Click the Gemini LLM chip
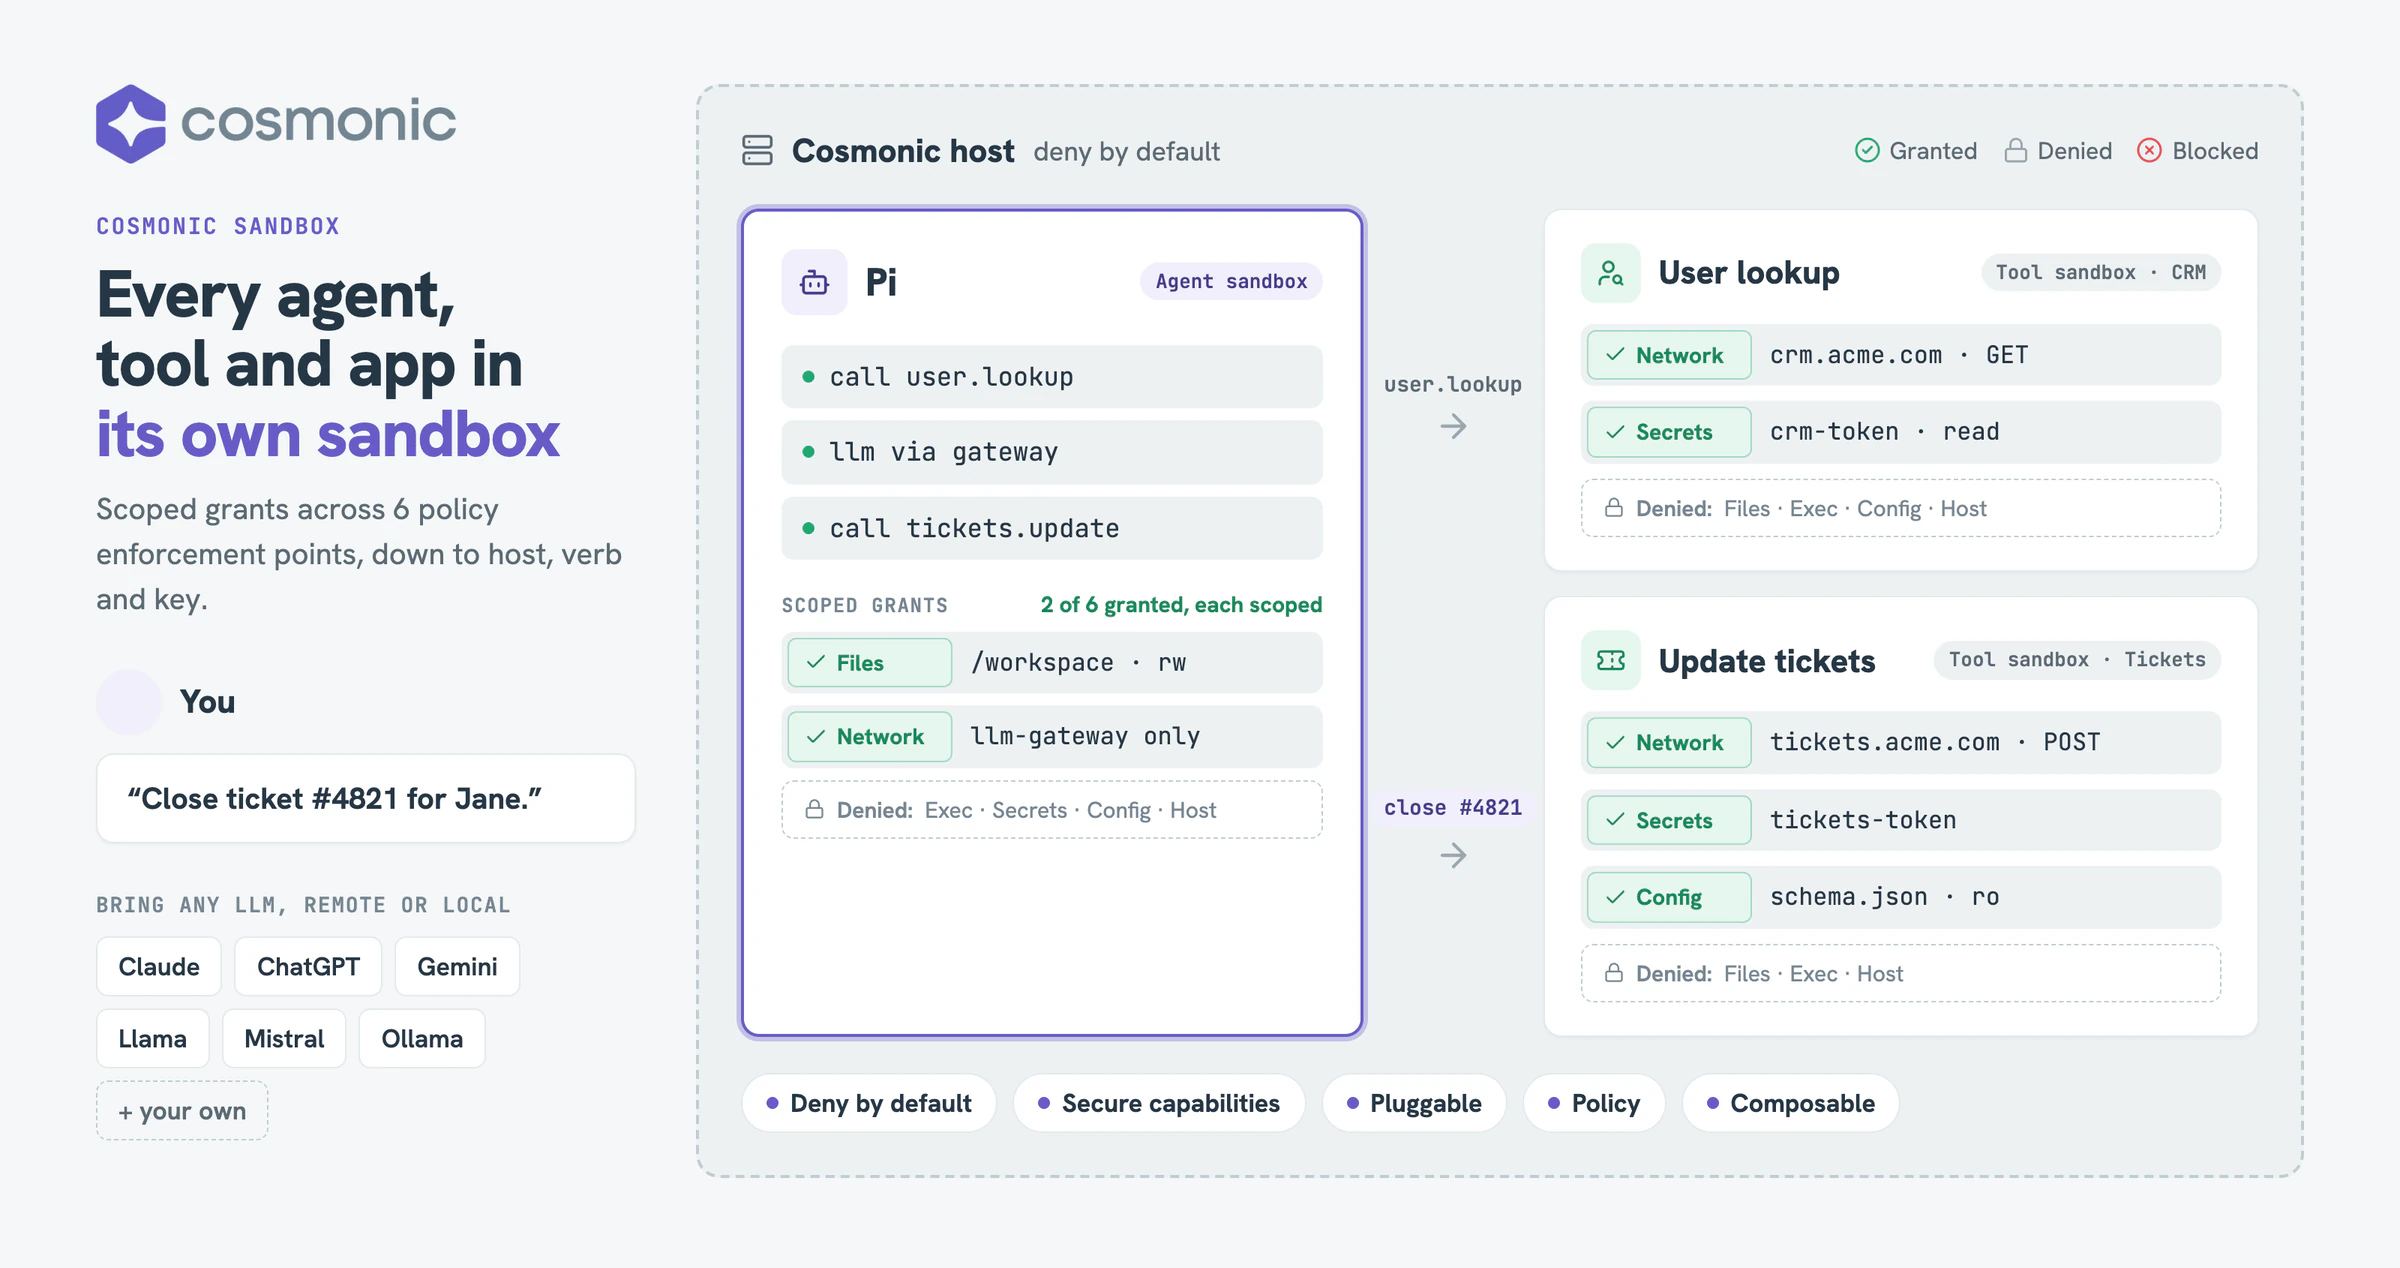The width and height of the screenshot is (2400, 1268). (x=457, y=967)
